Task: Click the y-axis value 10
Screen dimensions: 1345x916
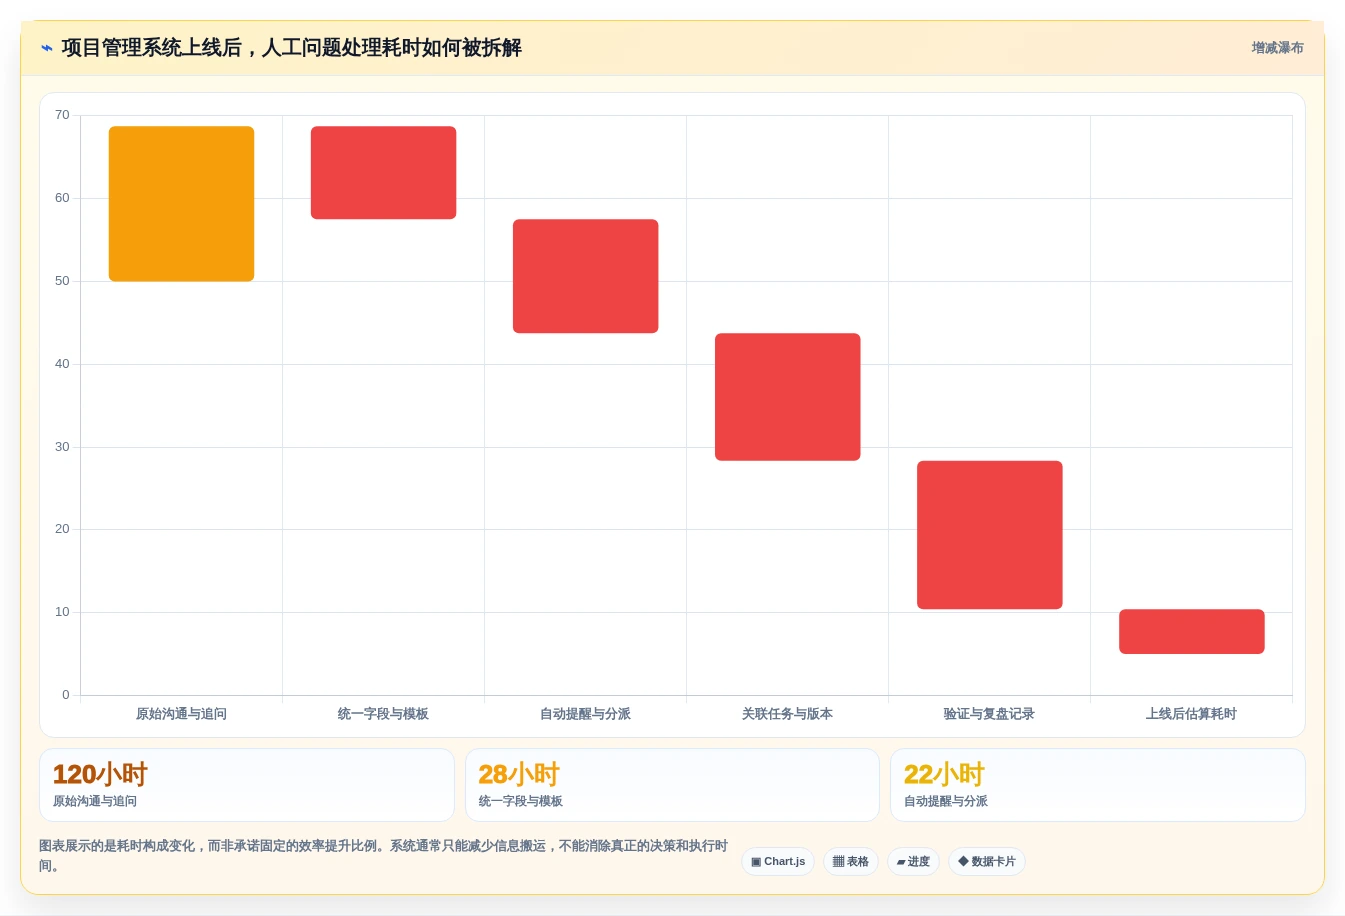Action: (x=62, y=612)
